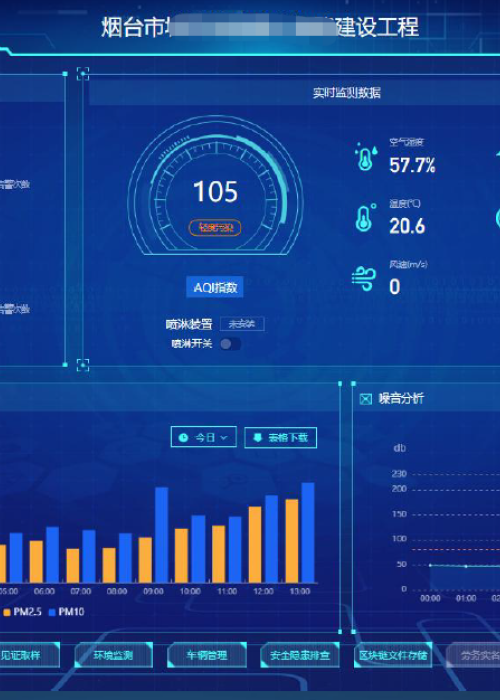The width and height of the screenshot is (500, 700).
Task: Click the tall blue 09:00 PM10 bar
Action: tap(162, 535)
